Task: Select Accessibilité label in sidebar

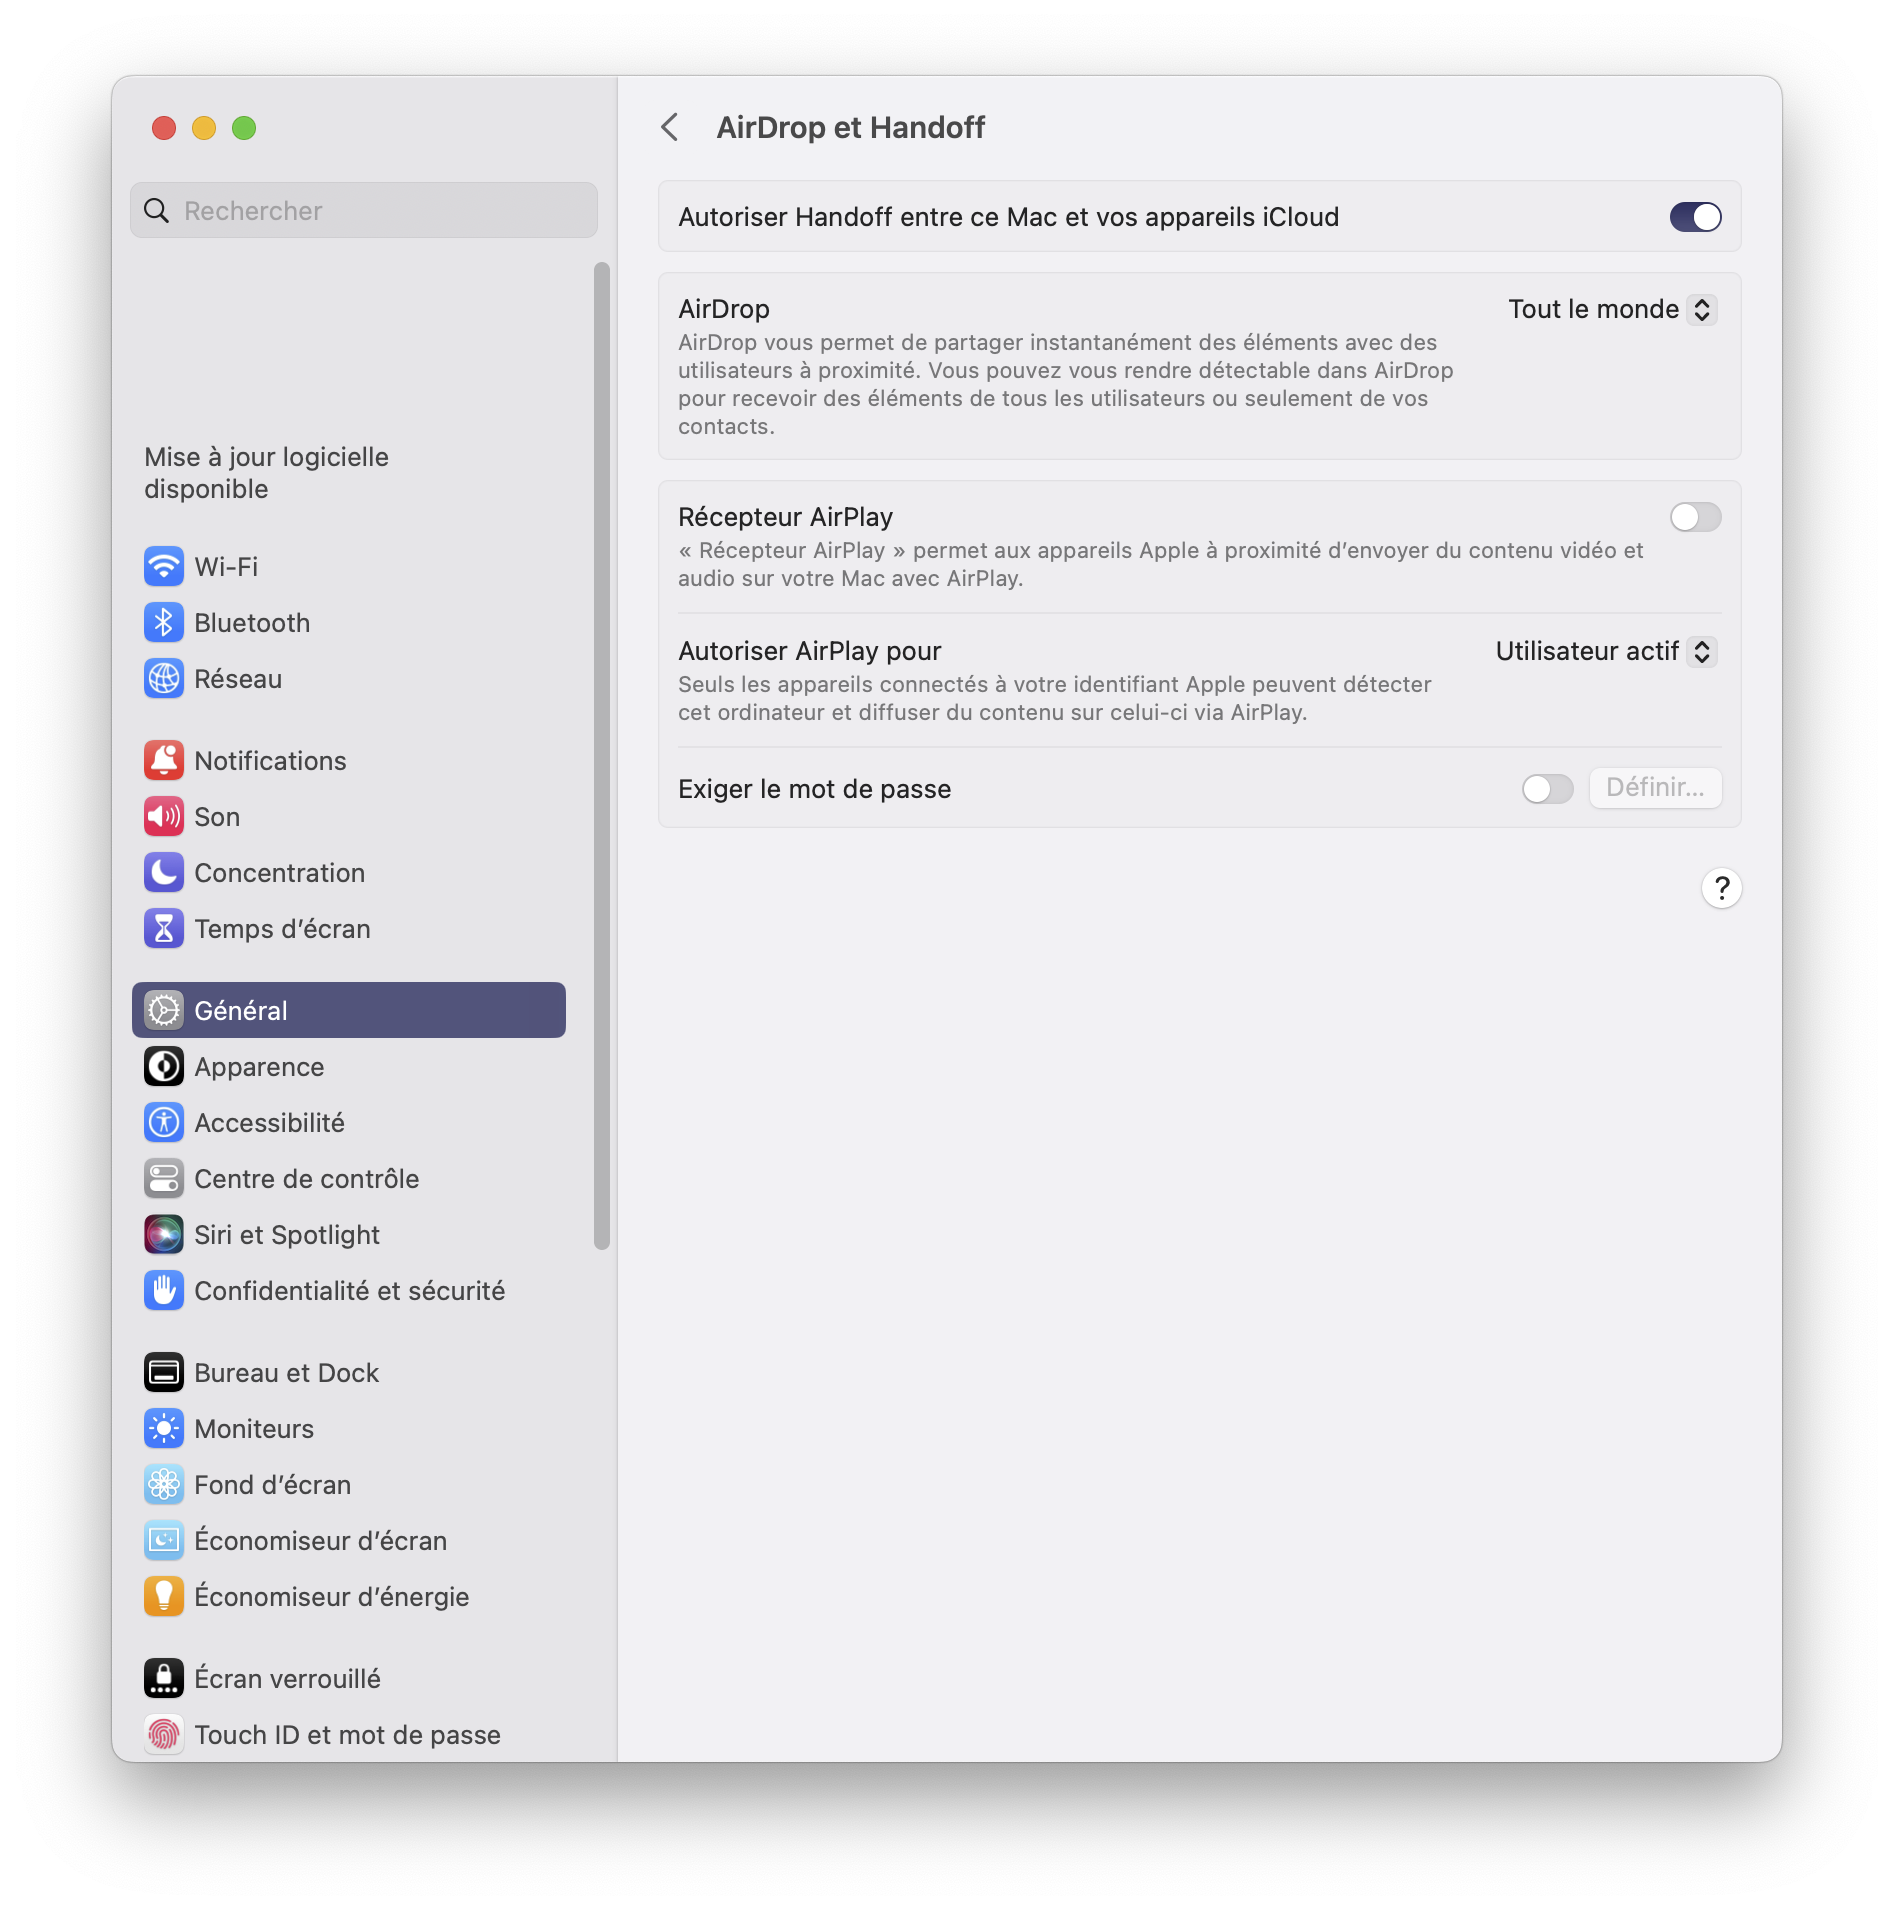Action: coord(269,1122)
